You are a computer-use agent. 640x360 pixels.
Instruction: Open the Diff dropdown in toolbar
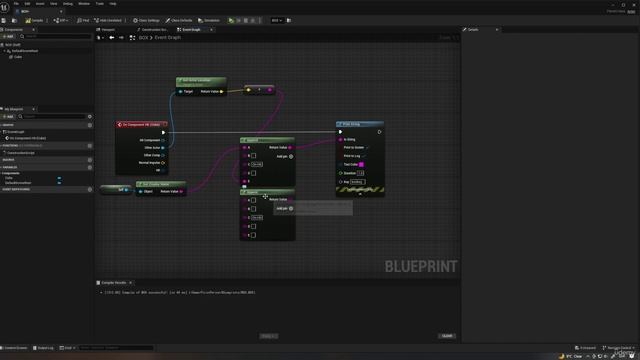61,20
